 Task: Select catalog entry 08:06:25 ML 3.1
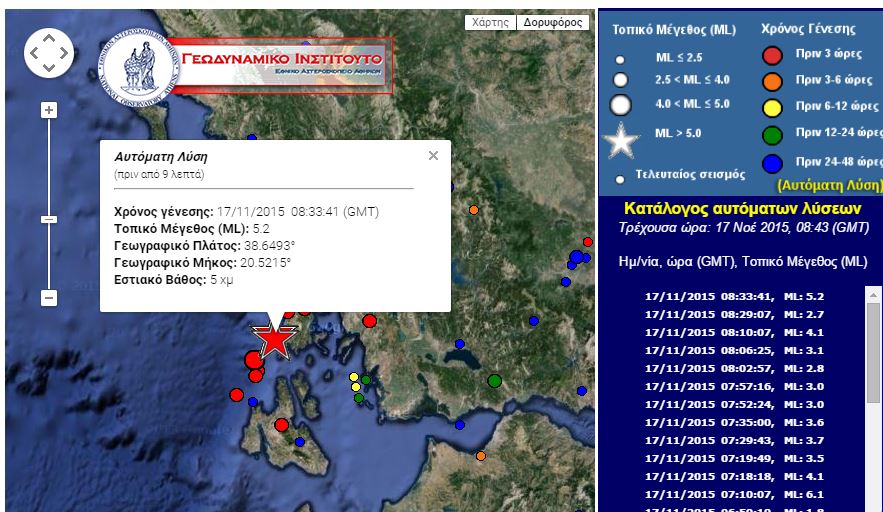(734, 350)
